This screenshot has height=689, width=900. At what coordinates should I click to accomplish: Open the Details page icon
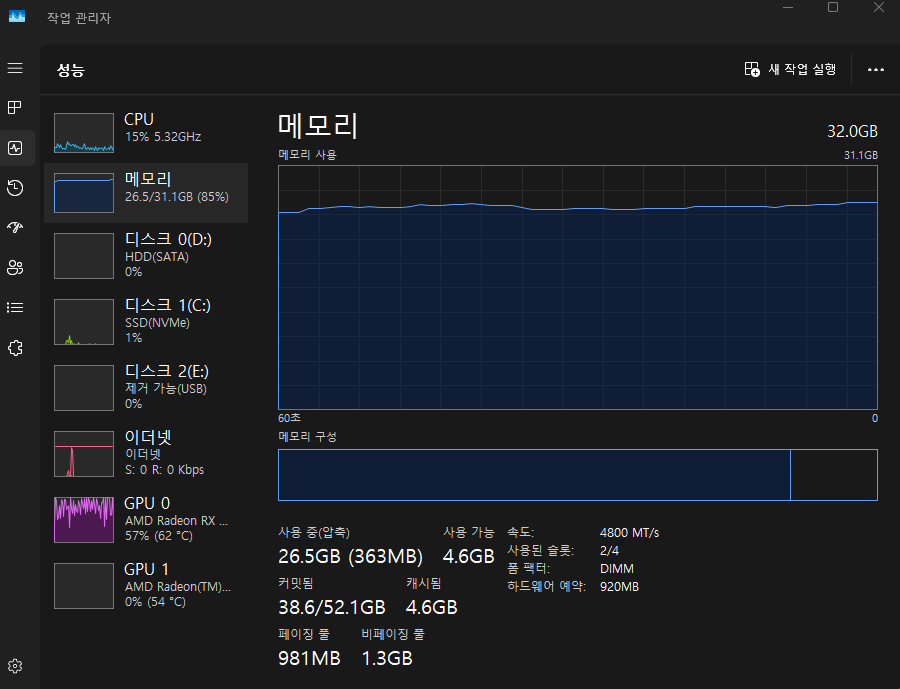point(15,308)
